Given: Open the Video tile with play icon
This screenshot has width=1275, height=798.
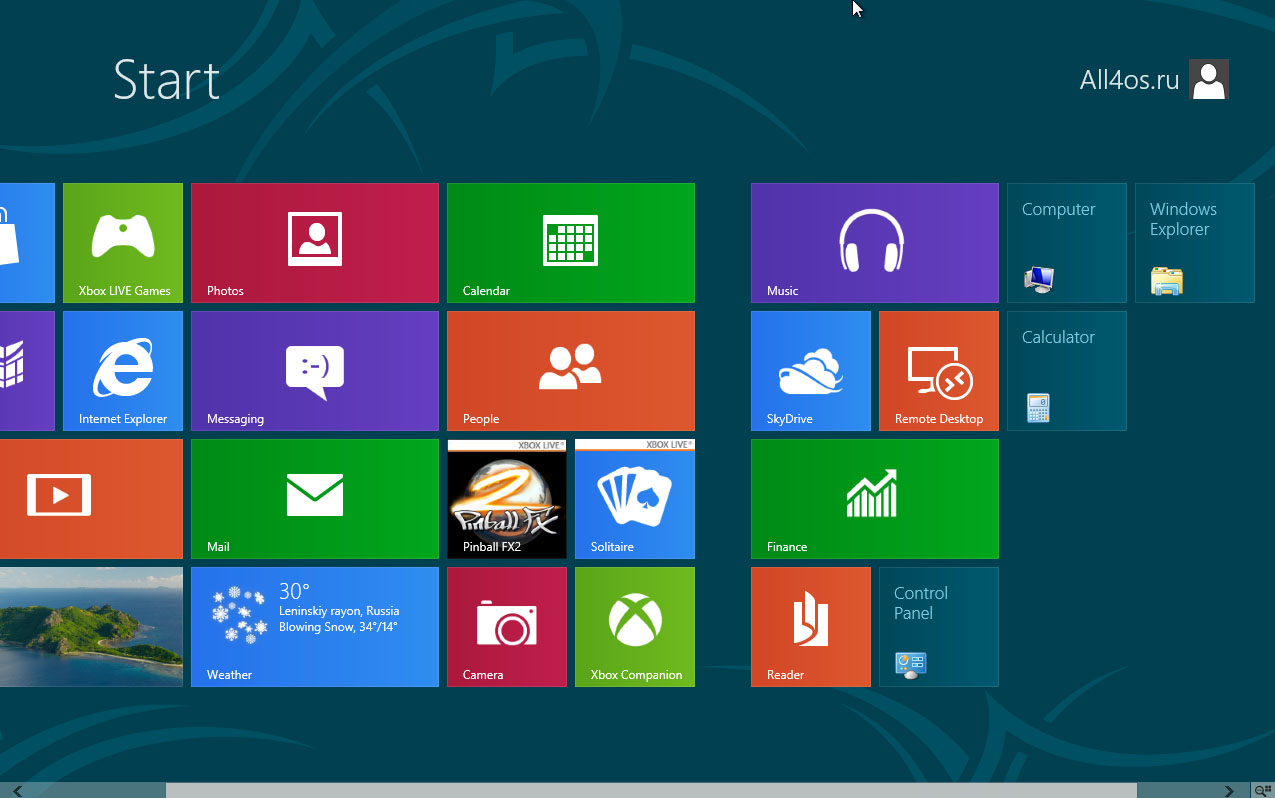Looking at the screenshot, I should 91,499.
